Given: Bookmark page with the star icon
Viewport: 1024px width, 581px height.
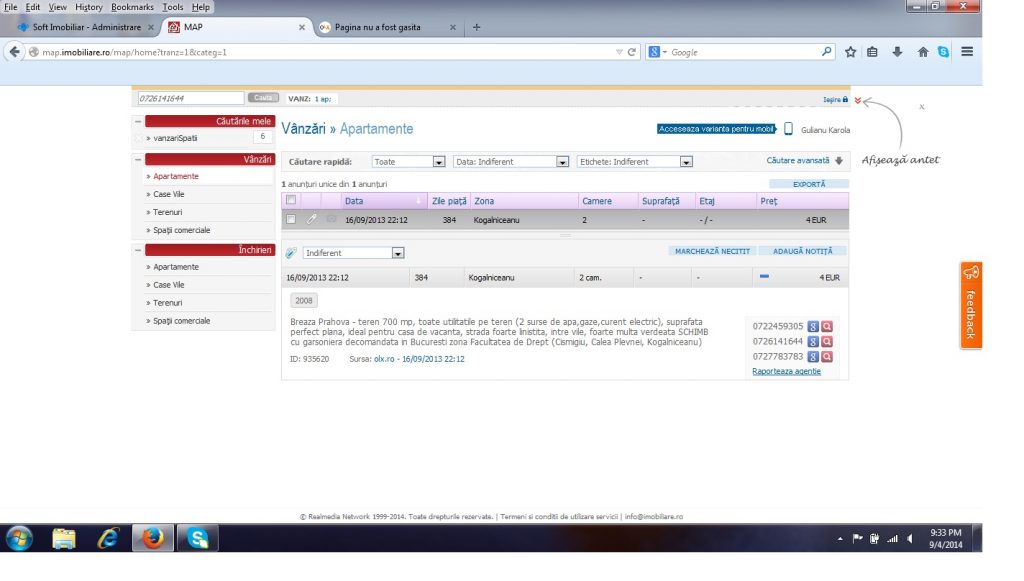Looking at the screenshot, I should pyautogui.click(x=850, y=52).
